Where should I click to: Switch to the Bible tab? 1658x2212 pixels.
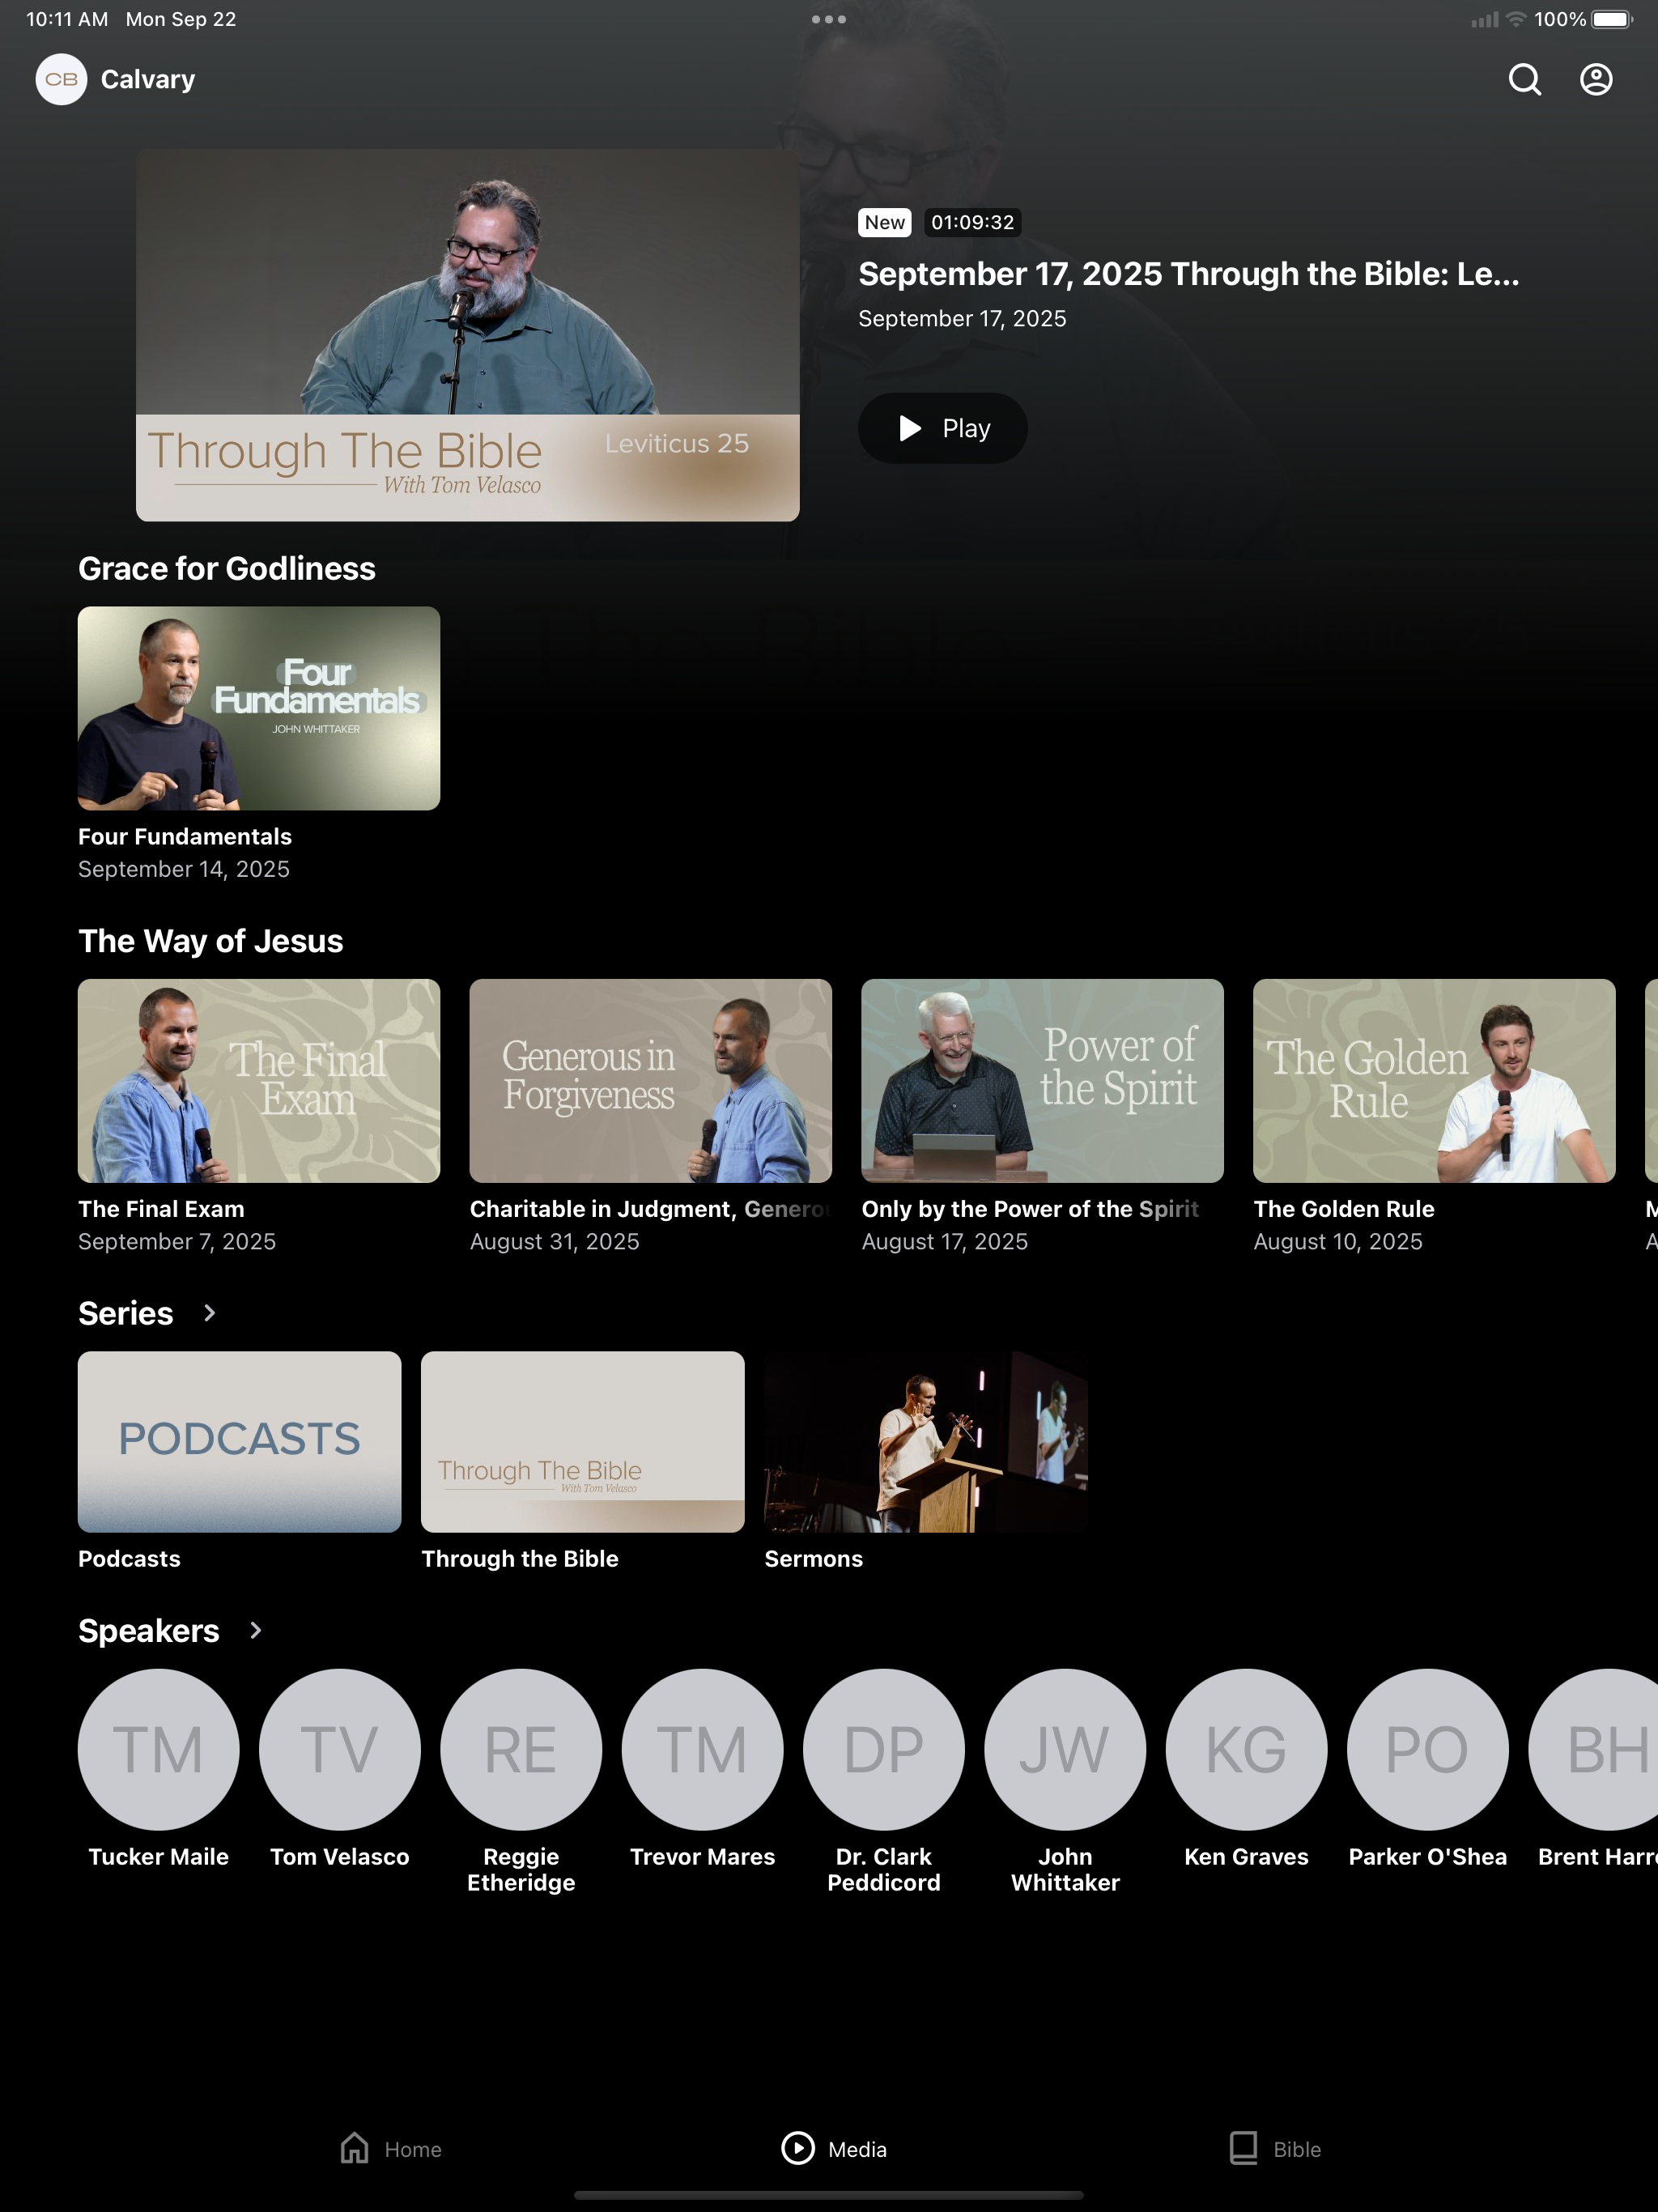[1275, 2149]
